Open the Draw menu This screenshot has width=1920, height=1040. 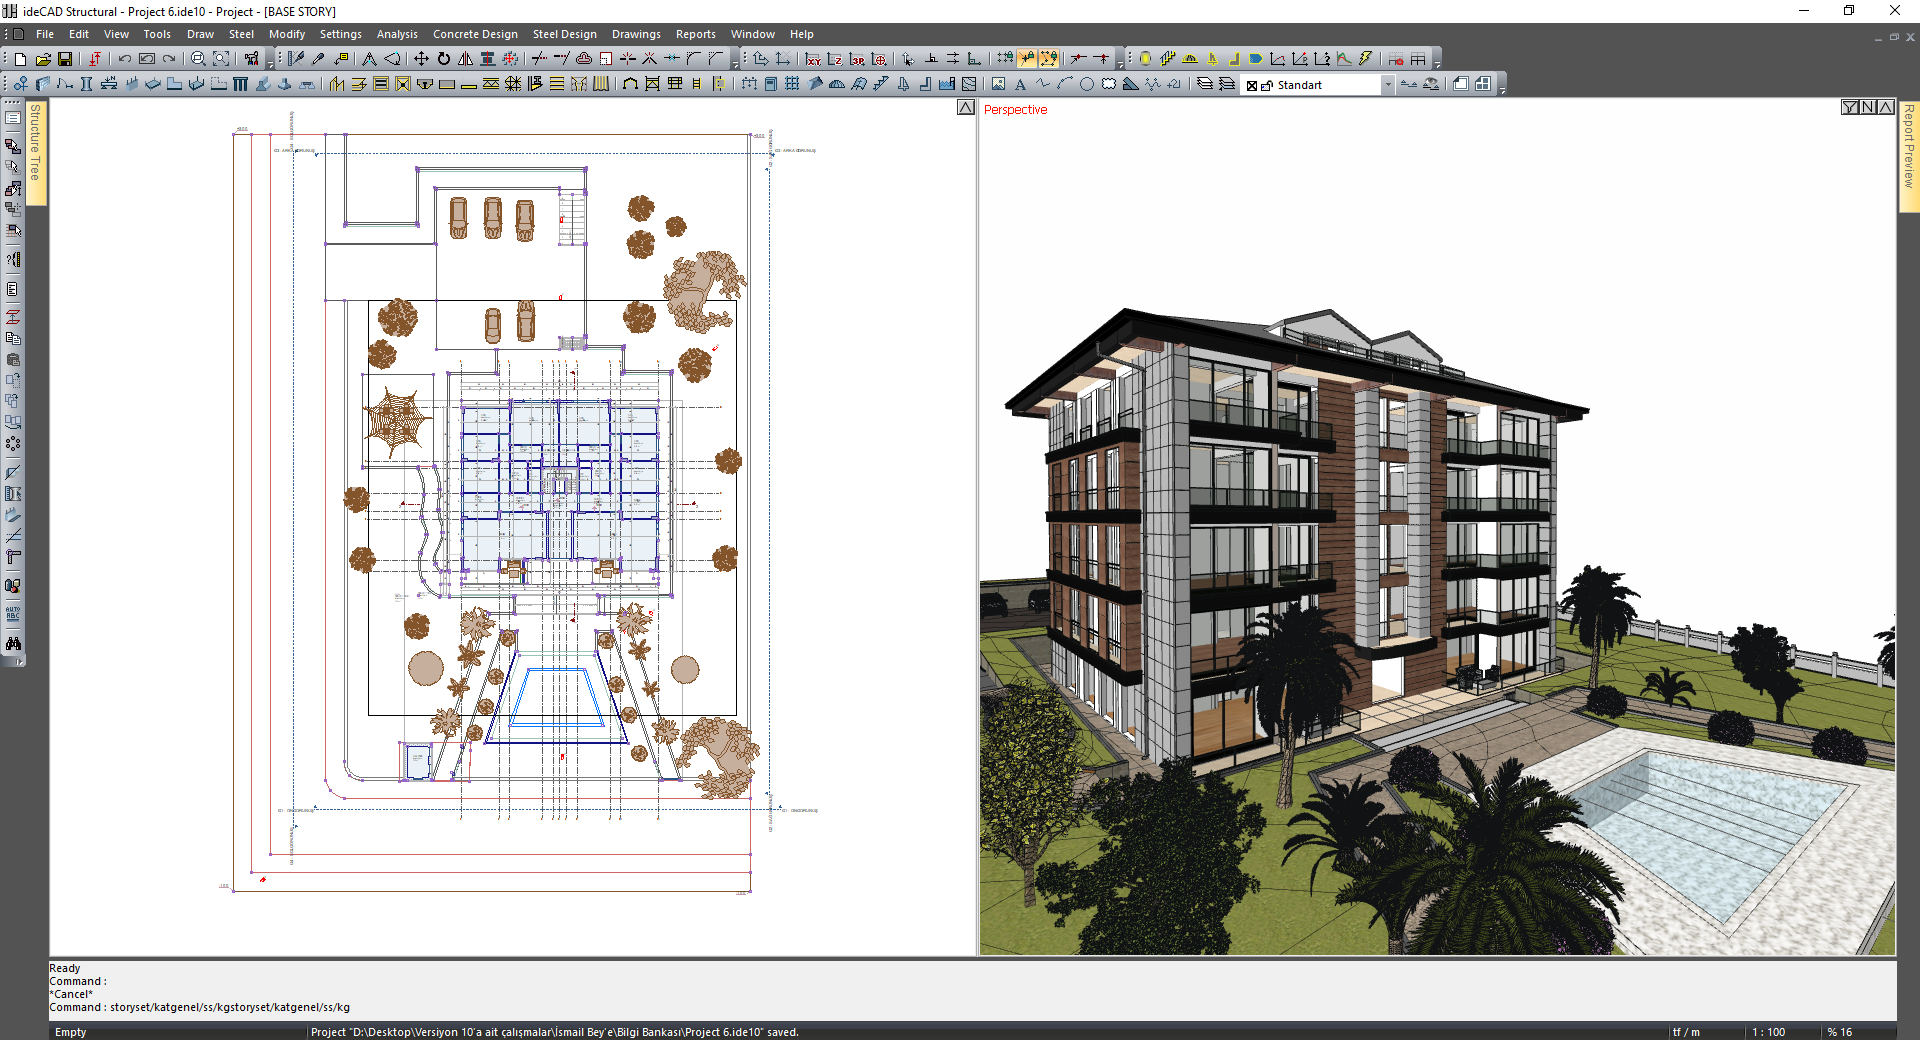click(x=200, y=34)
